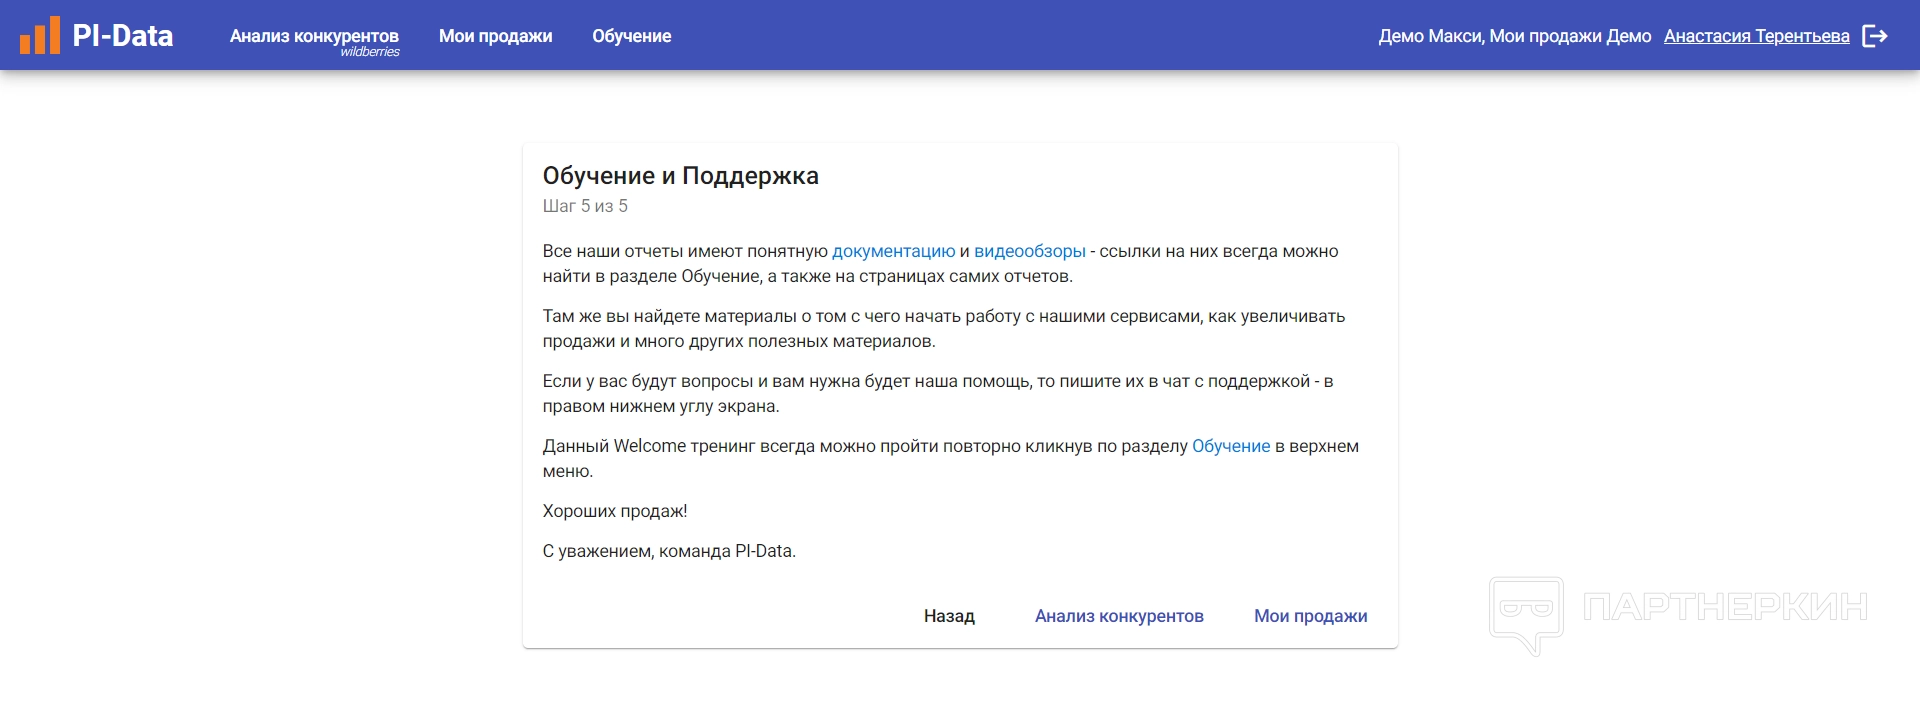Click the logout arrow icon
Image resolution: width=1920 pixels, height=710 pixels.
tap(1875, 36)
